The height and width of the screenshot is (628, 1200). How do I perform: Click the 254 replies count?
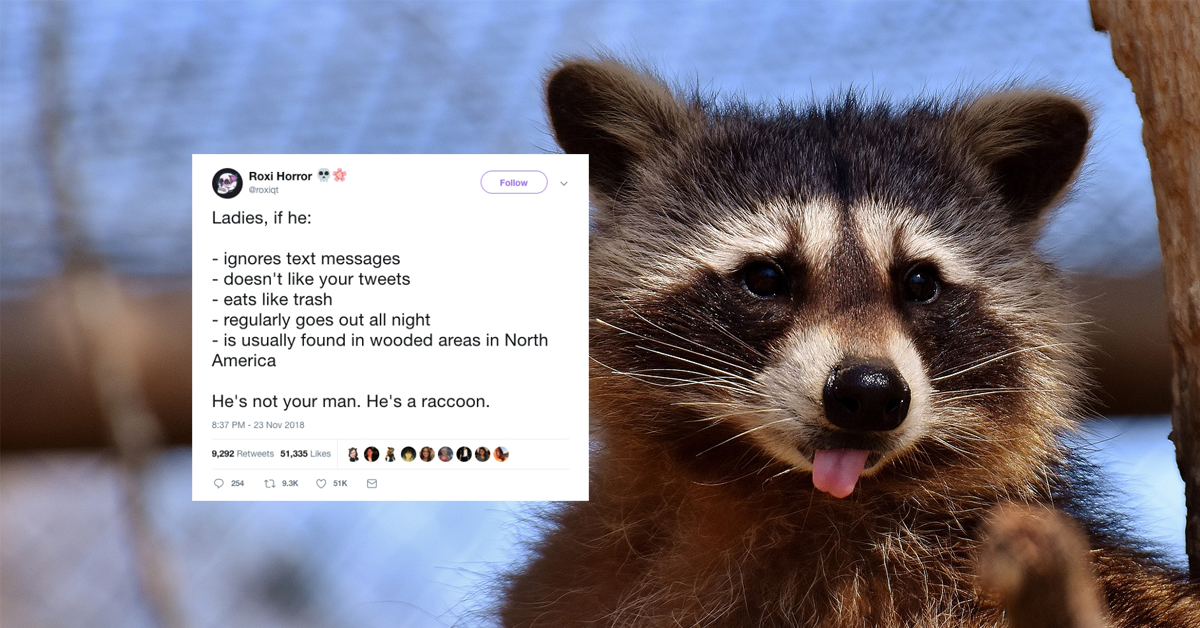click(237, 483)
